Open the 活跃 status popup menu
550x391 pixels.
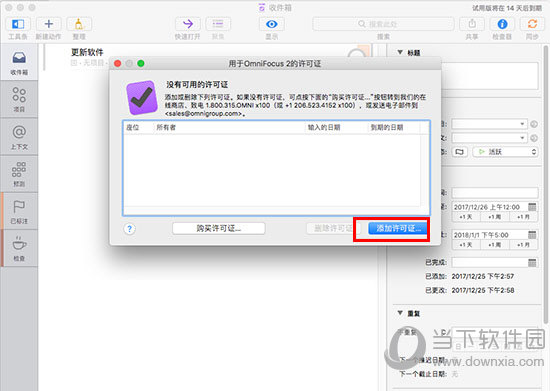(505, 152)
